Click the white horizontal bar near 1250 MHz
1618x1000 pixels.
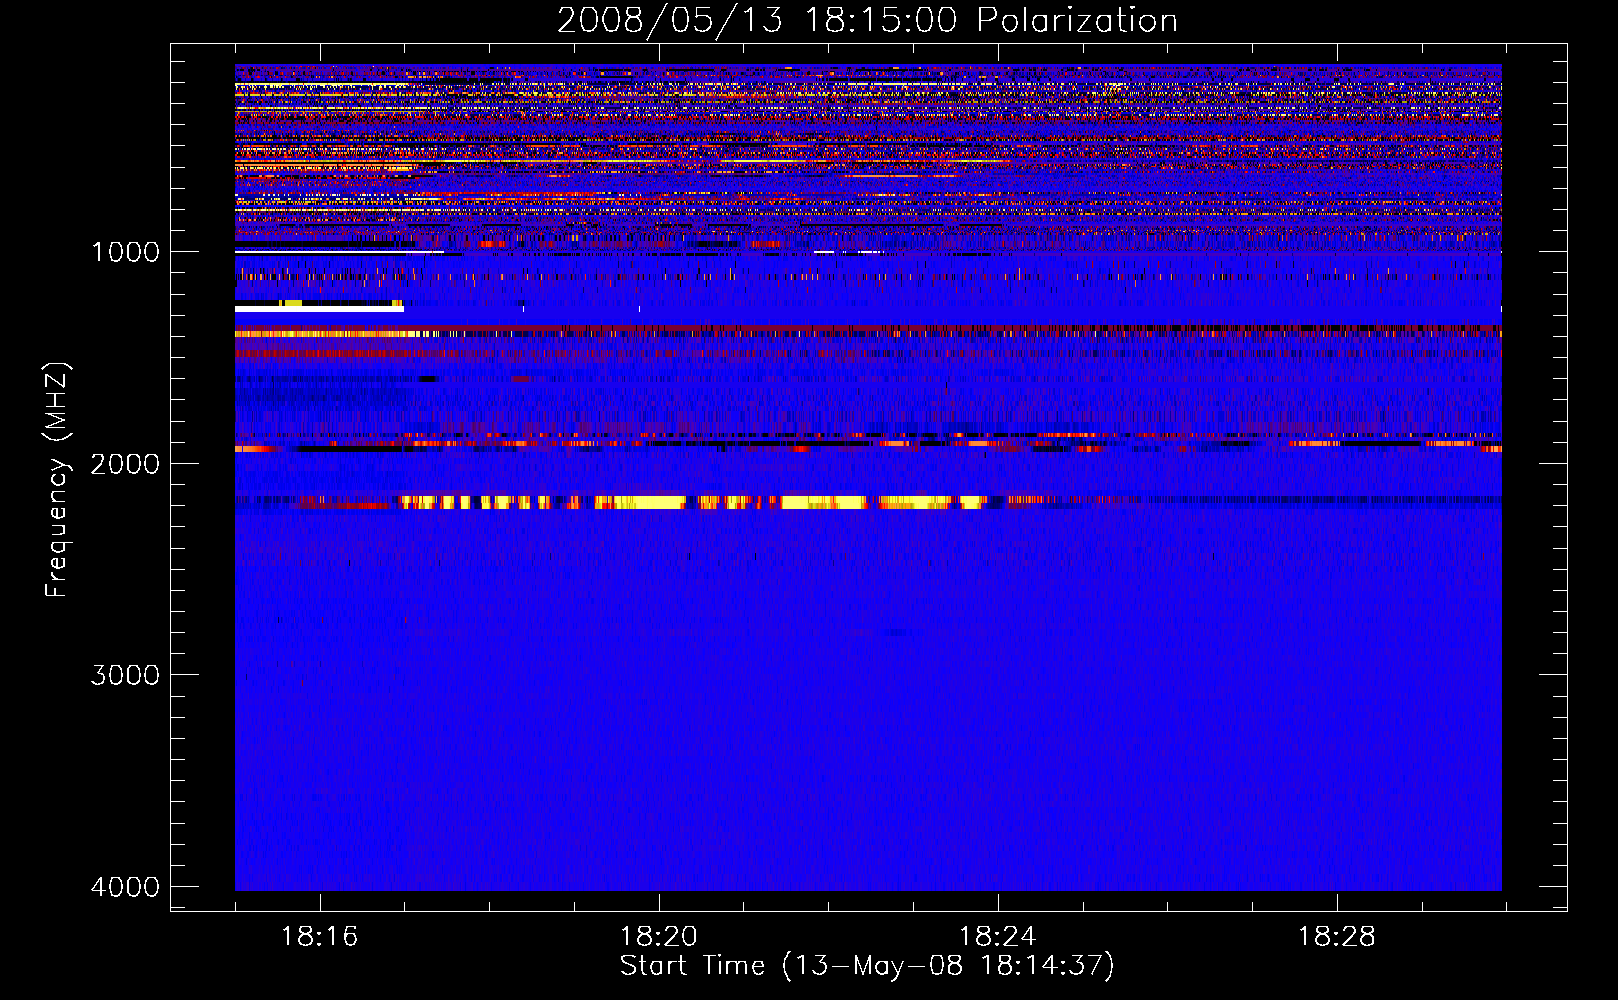tap(319, 309)
